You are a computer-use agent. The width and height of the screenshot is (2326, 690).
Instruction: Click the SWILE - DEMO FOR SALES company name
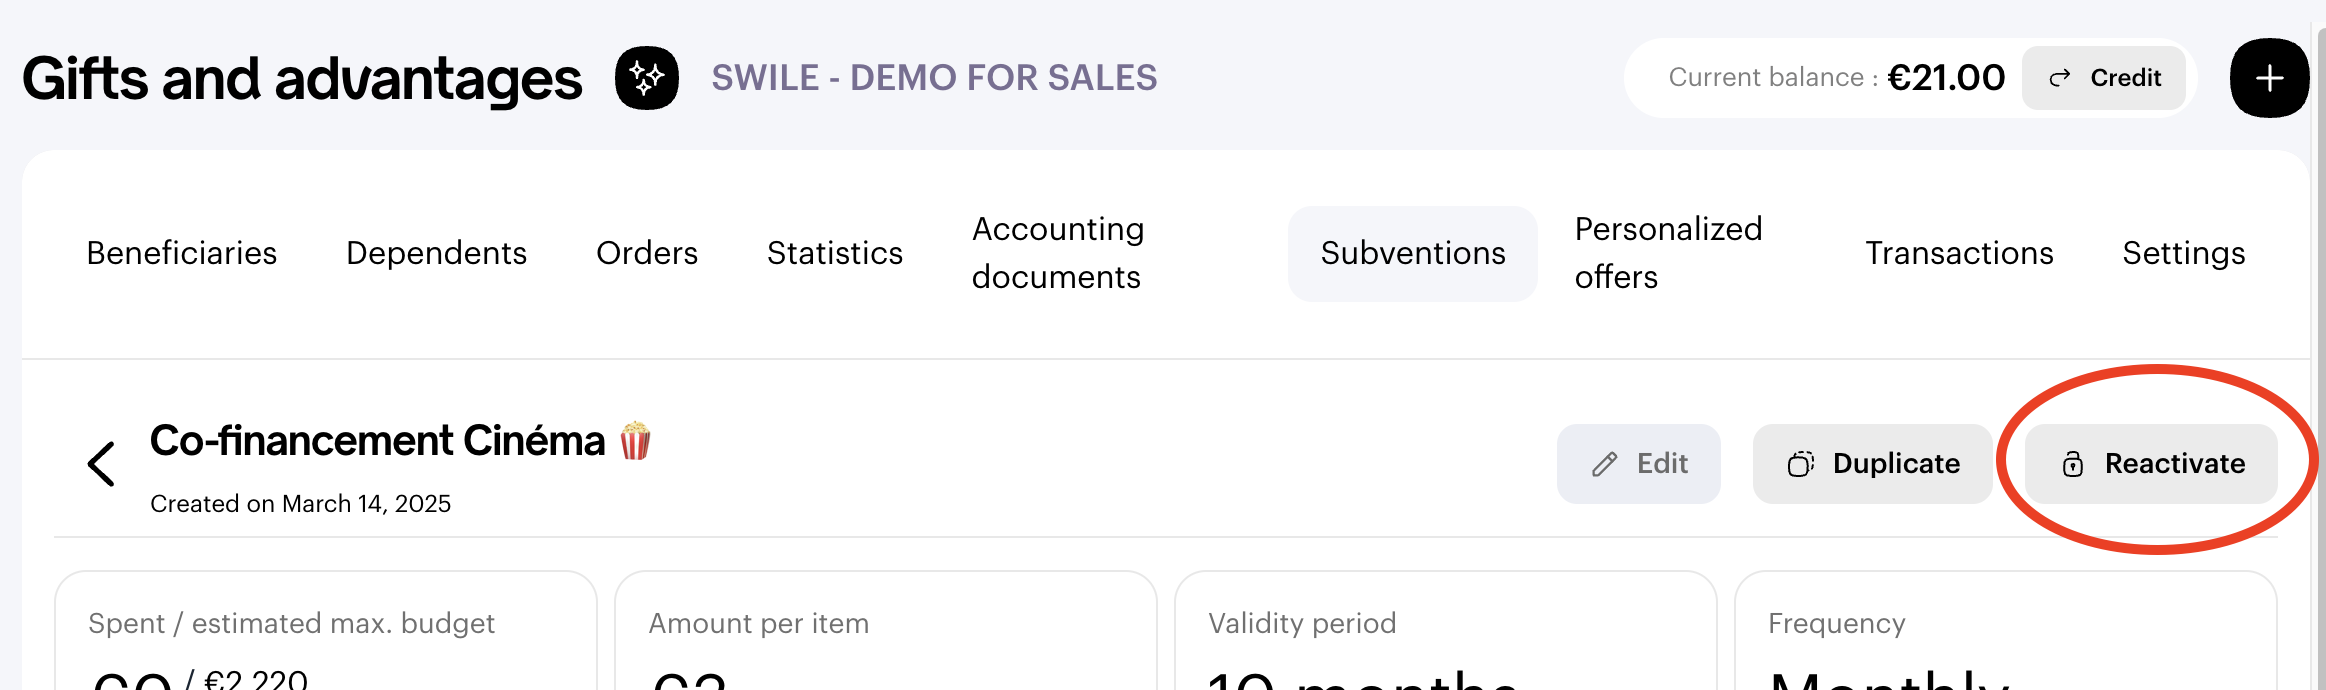[934, 78]
